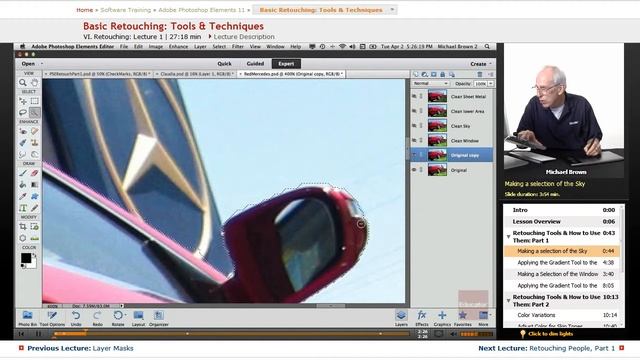Open the Enhance menu
Screen dimensions: 640x360
[178, 47]
